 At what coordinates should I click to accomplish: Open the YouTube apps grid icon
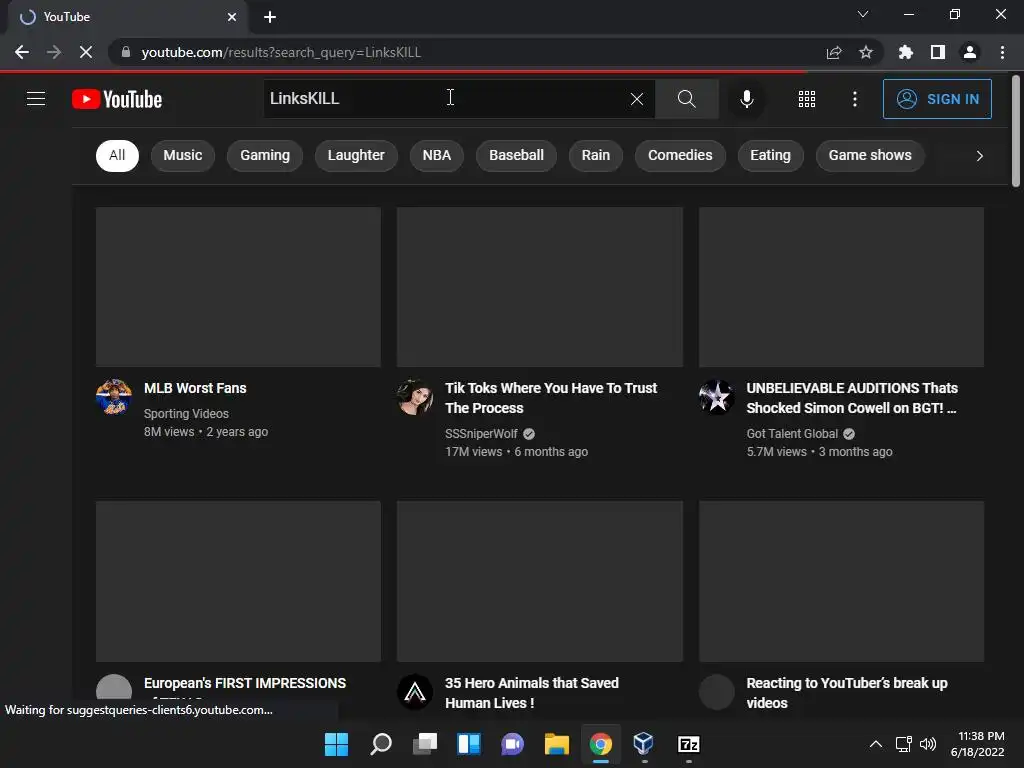(x=807, y=99)
